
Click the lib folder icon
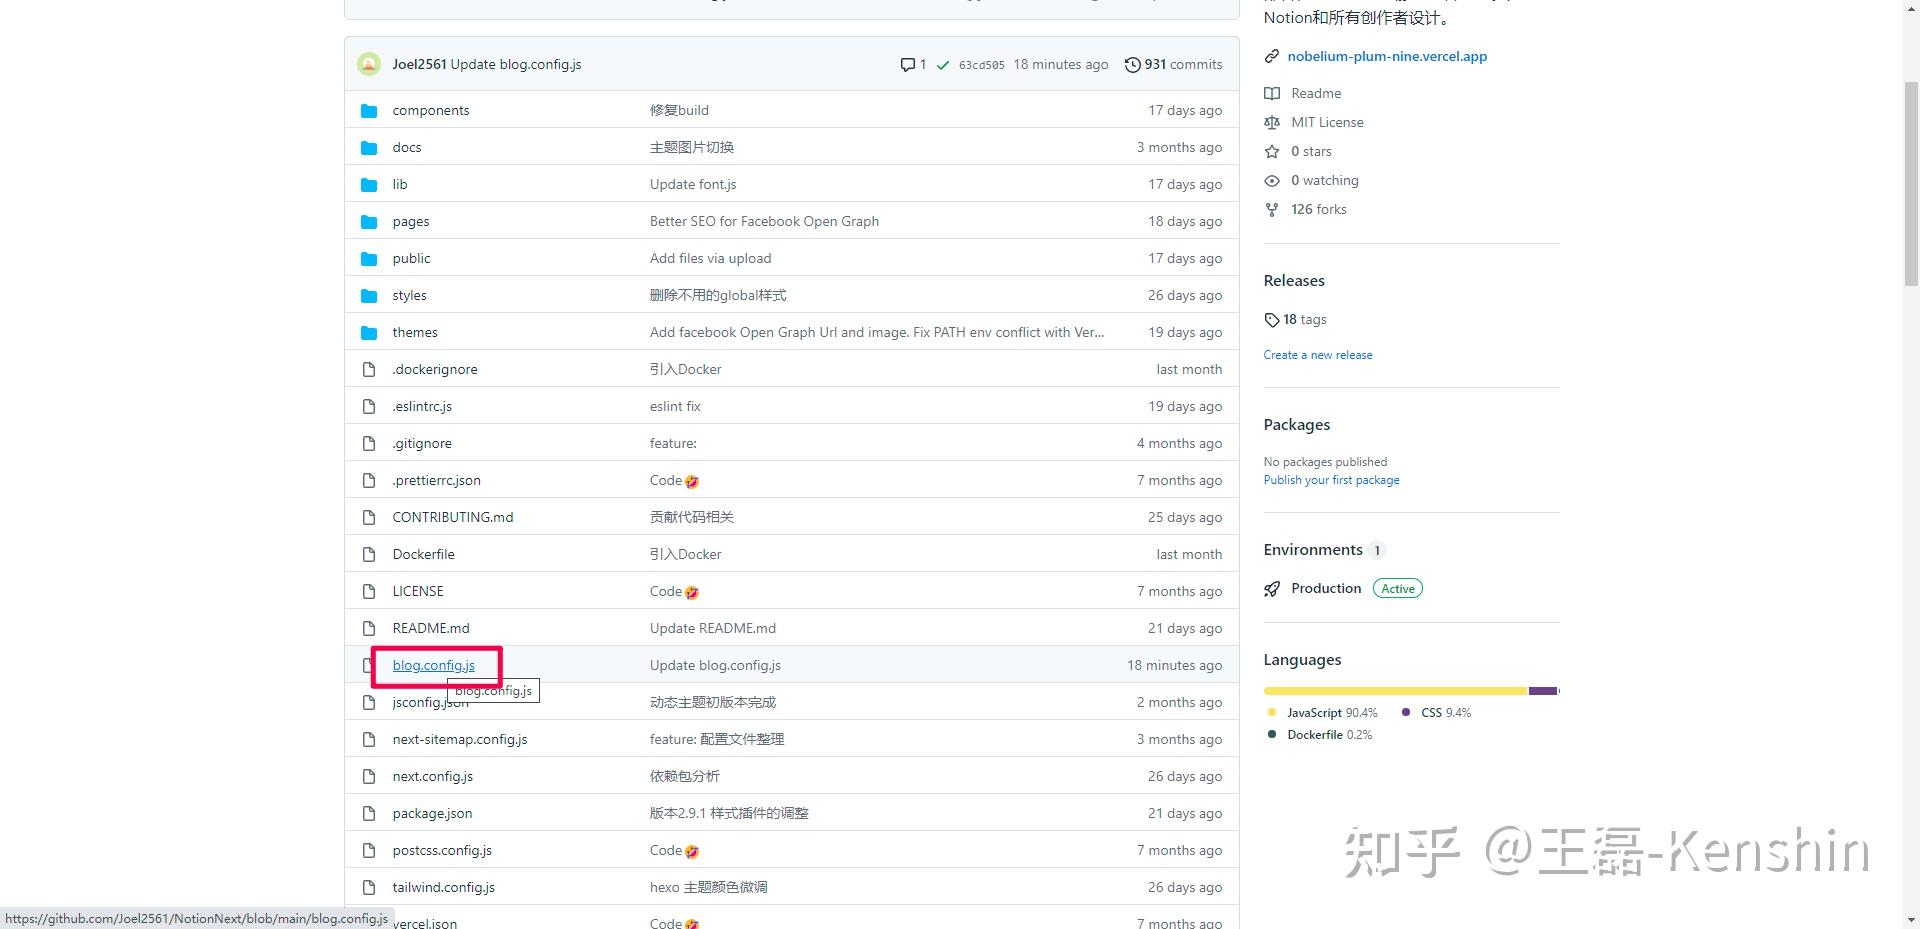tap(369, 184)
